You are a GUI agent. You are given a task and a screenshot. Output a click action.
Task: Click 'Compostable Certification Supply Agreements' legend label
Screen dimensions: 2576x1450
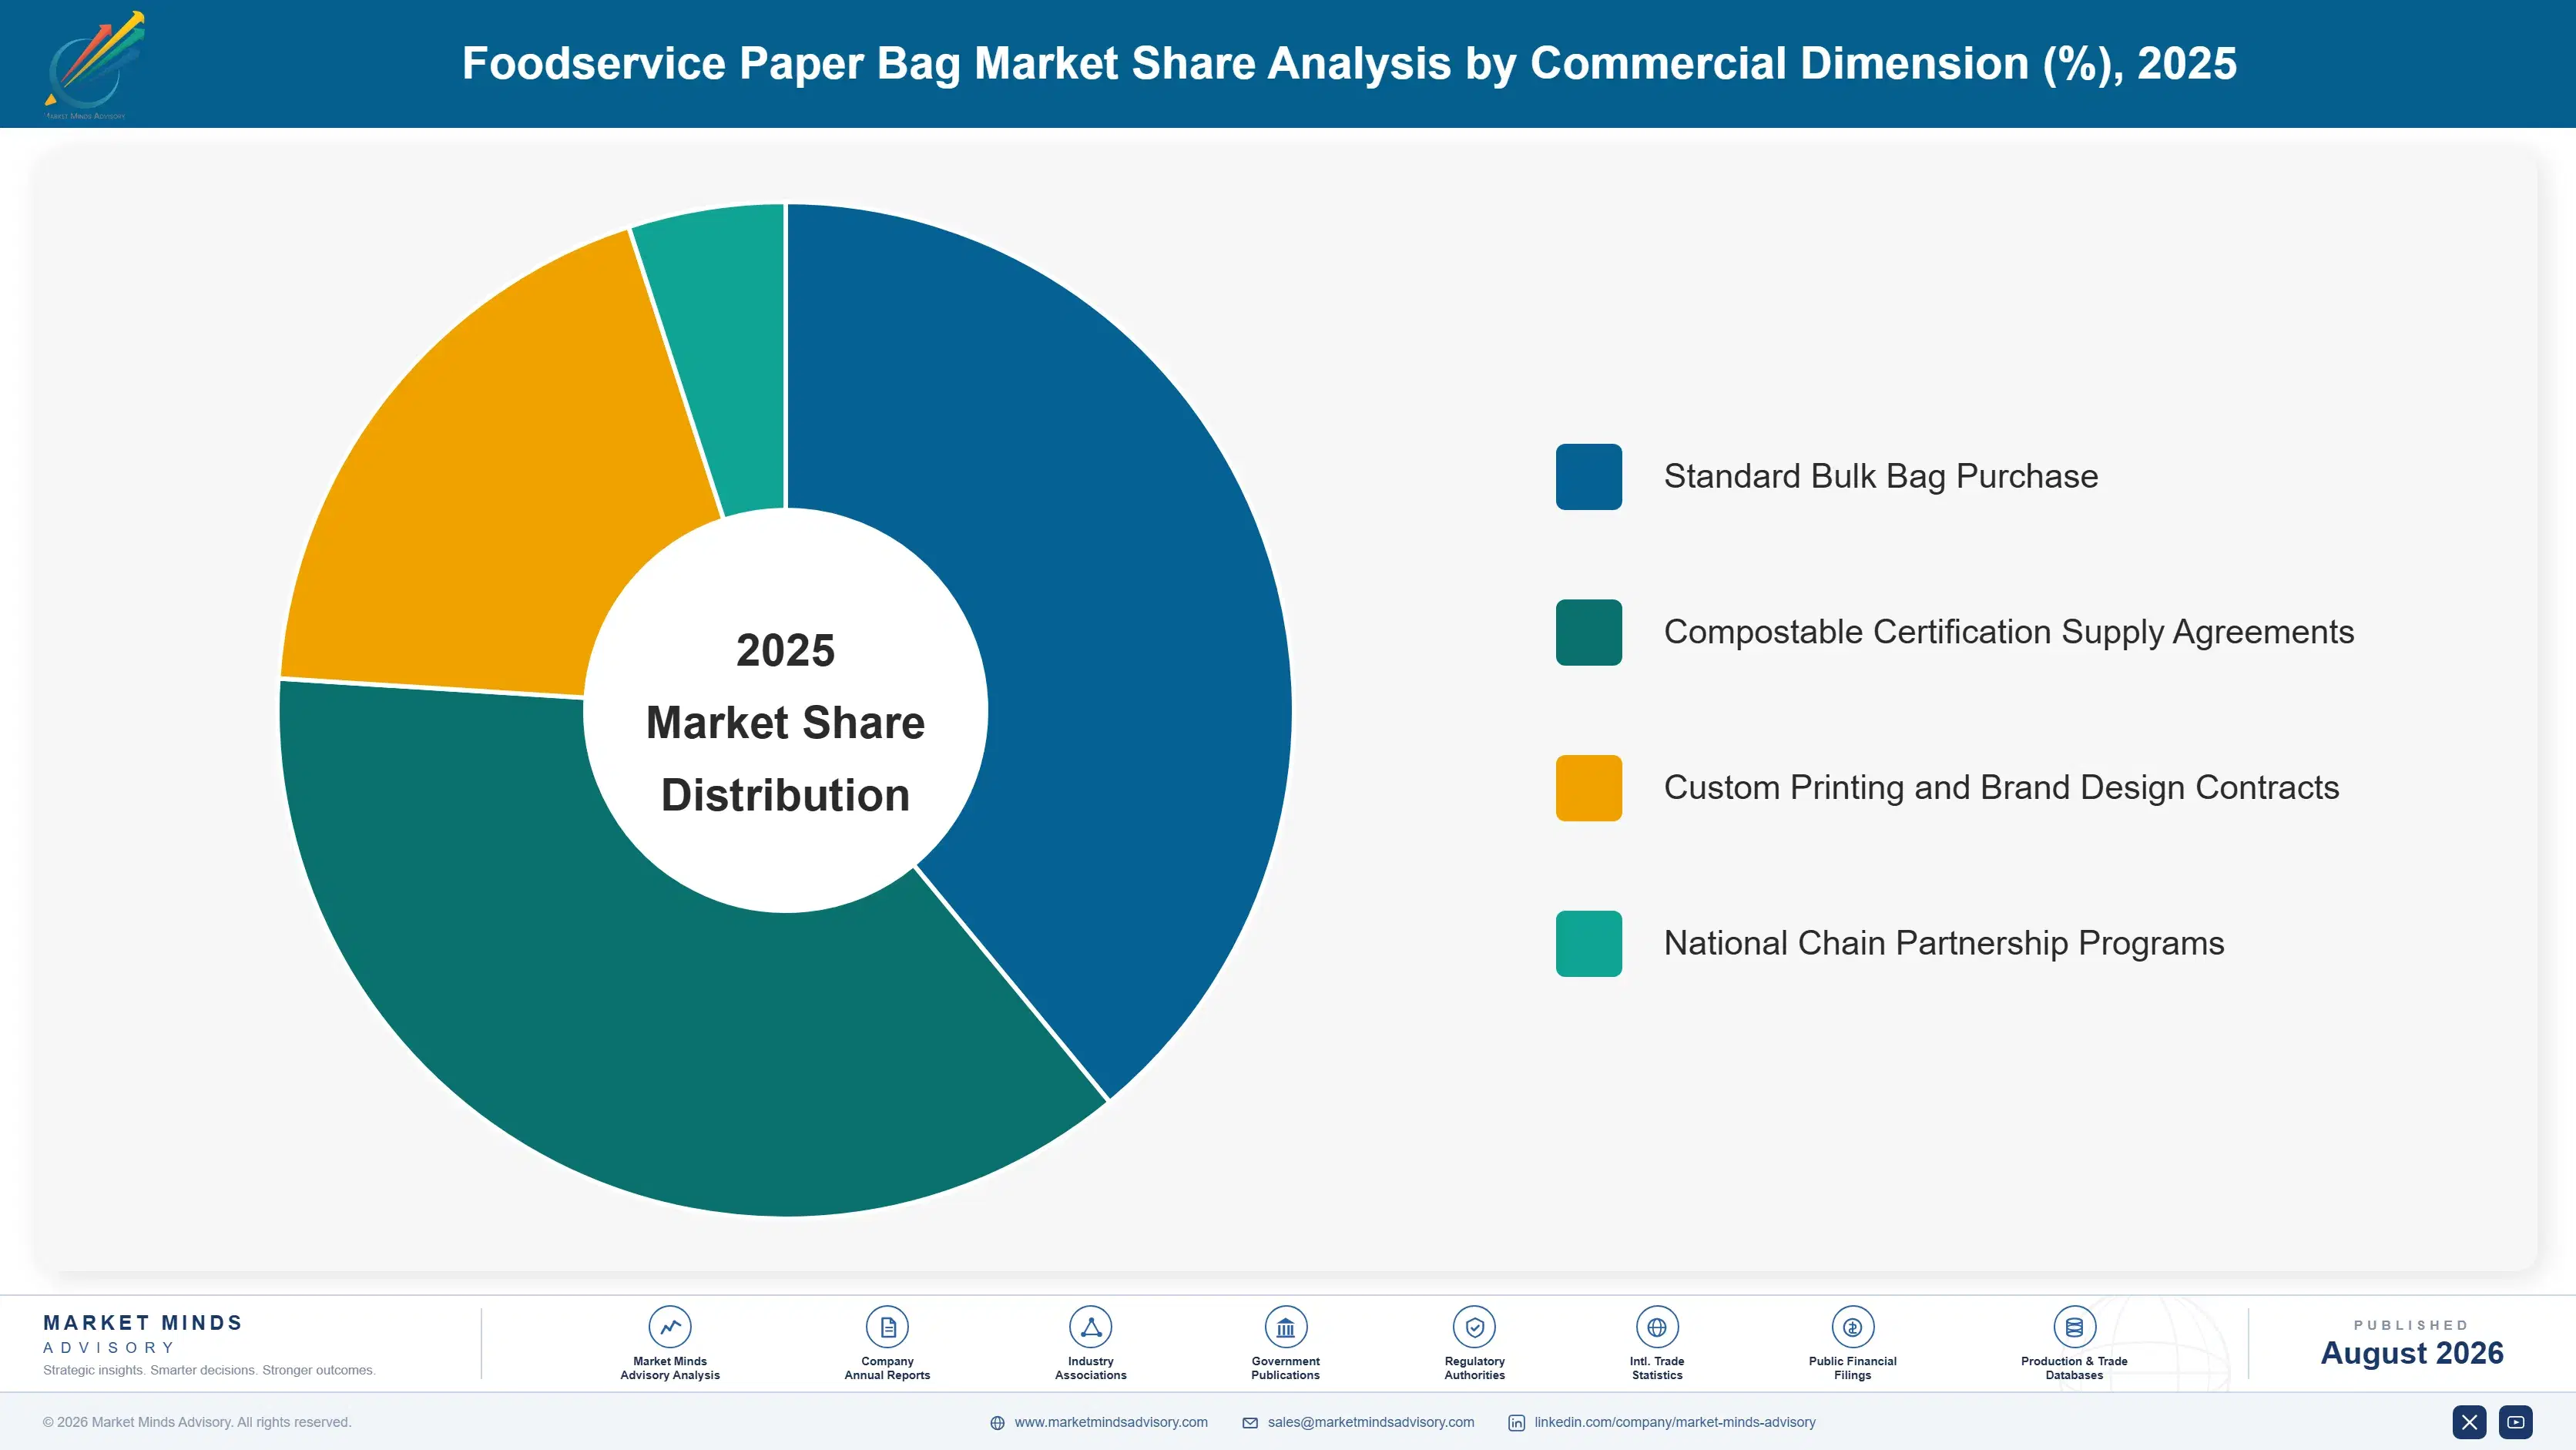point(2008,632)
